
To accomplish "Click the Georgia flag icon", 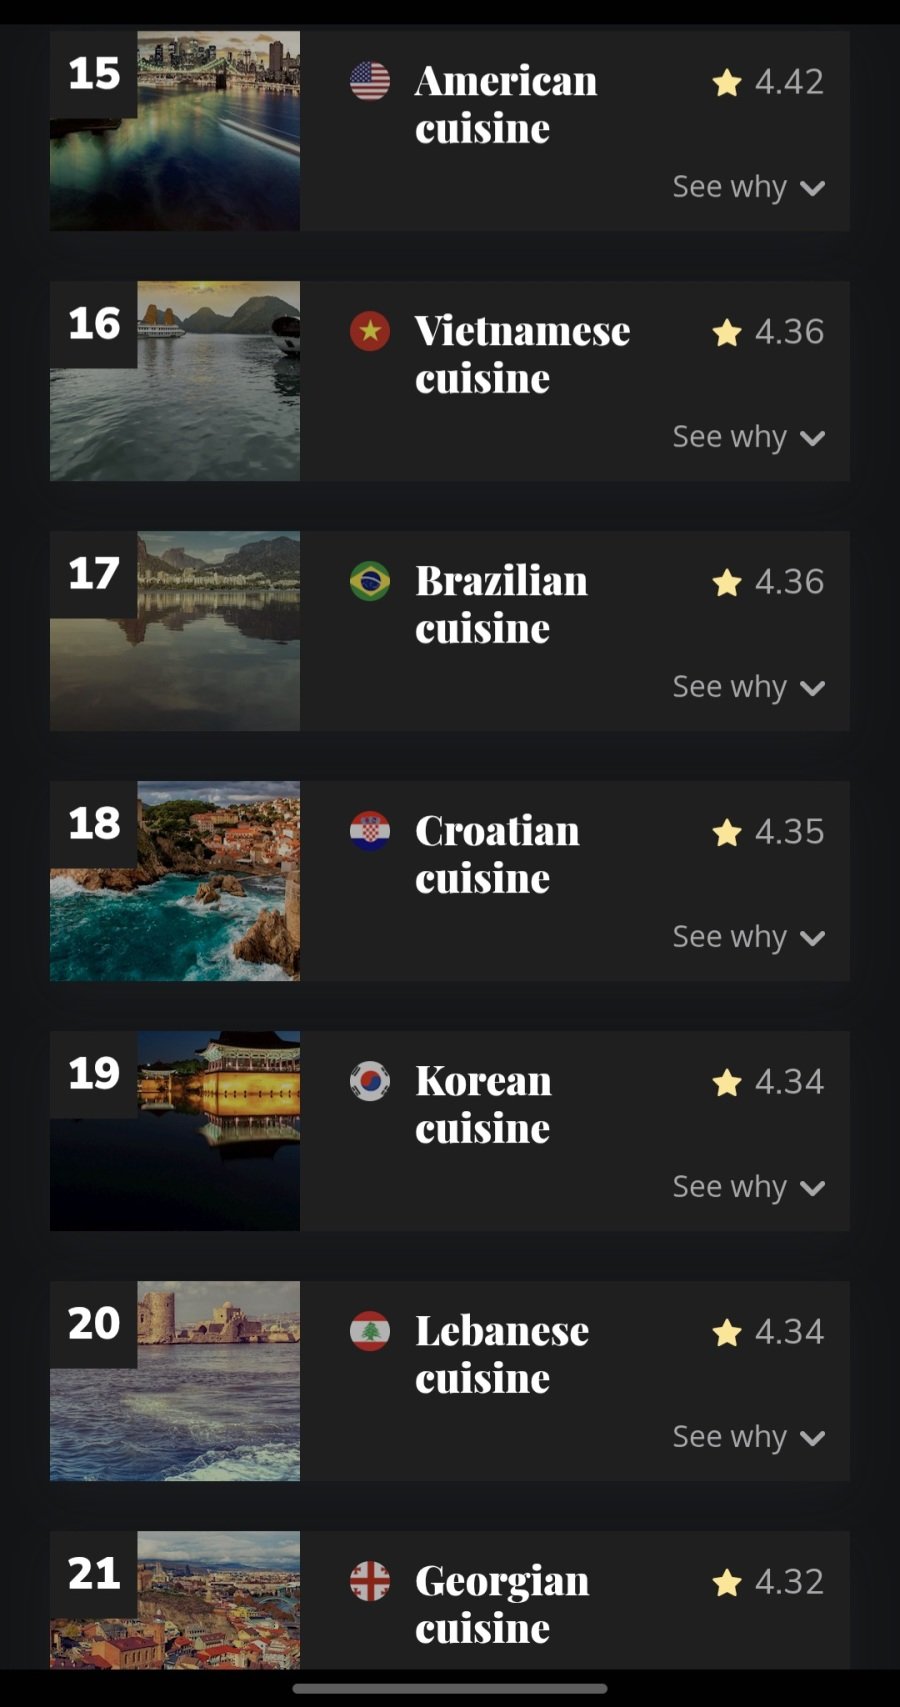I will 370,1581.
